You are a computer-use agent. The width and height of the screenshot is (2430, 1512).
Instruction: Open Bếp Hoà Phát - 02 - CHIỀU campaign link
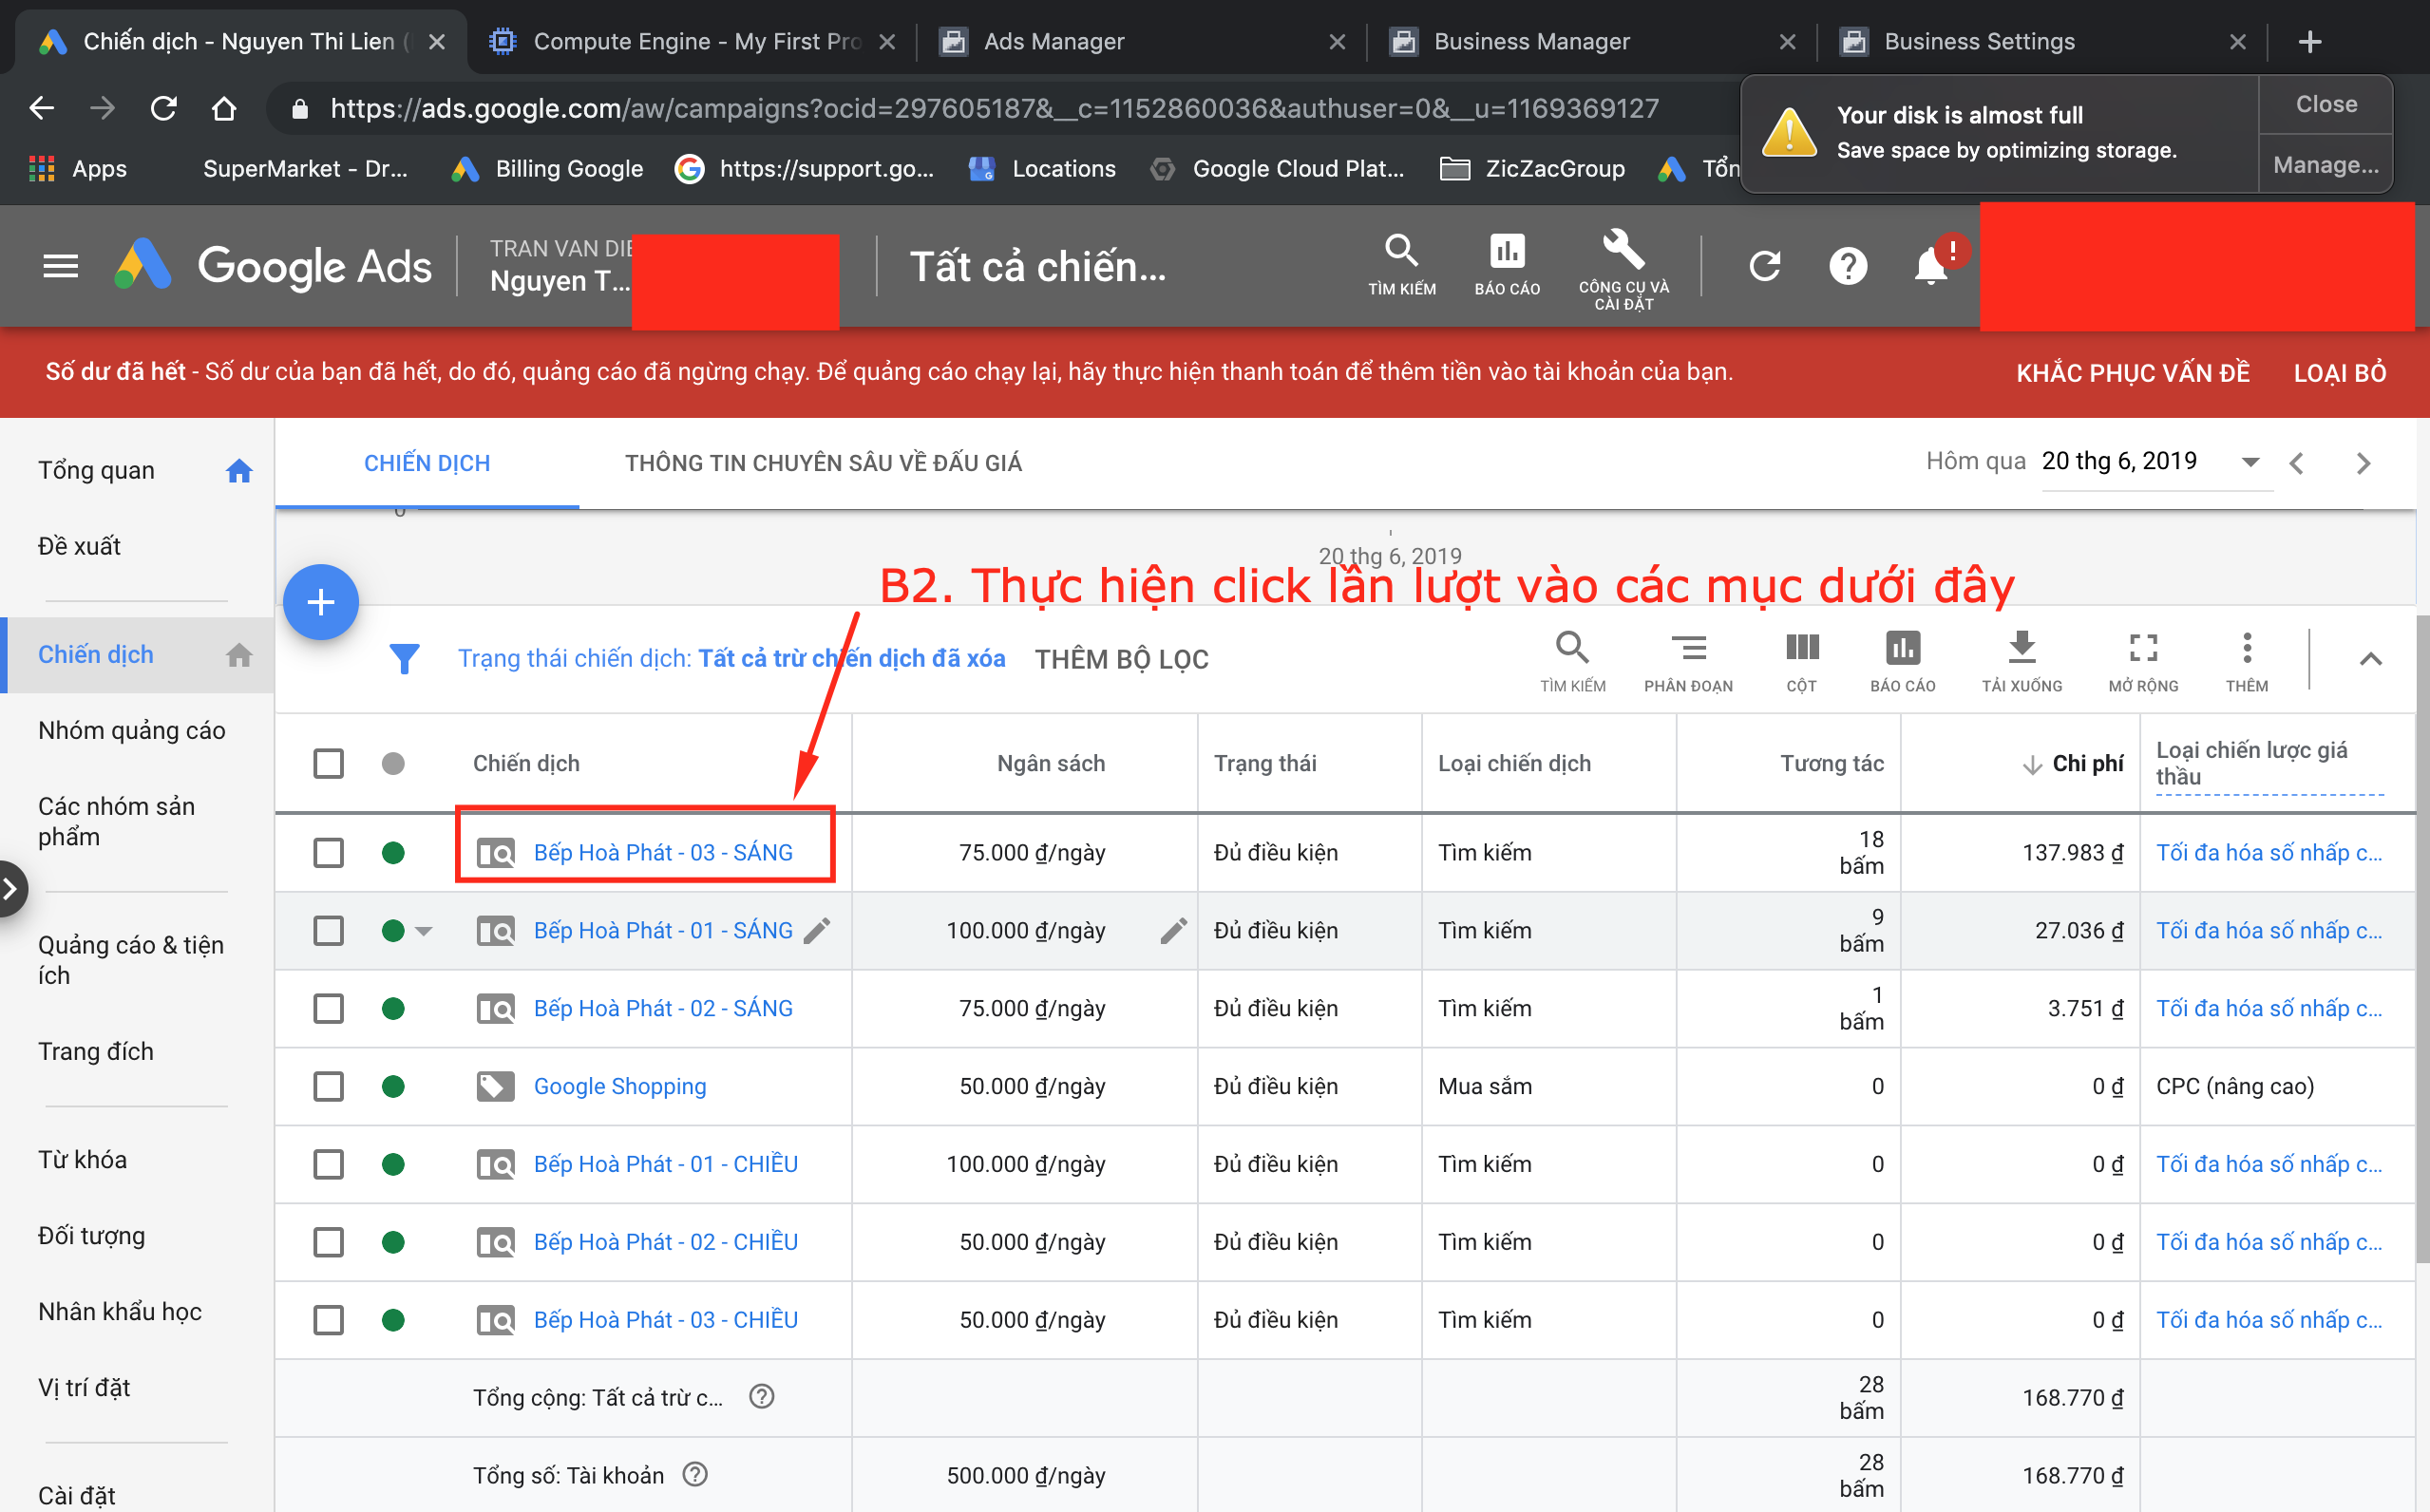pyautogui.click(x=665, y=1243)
